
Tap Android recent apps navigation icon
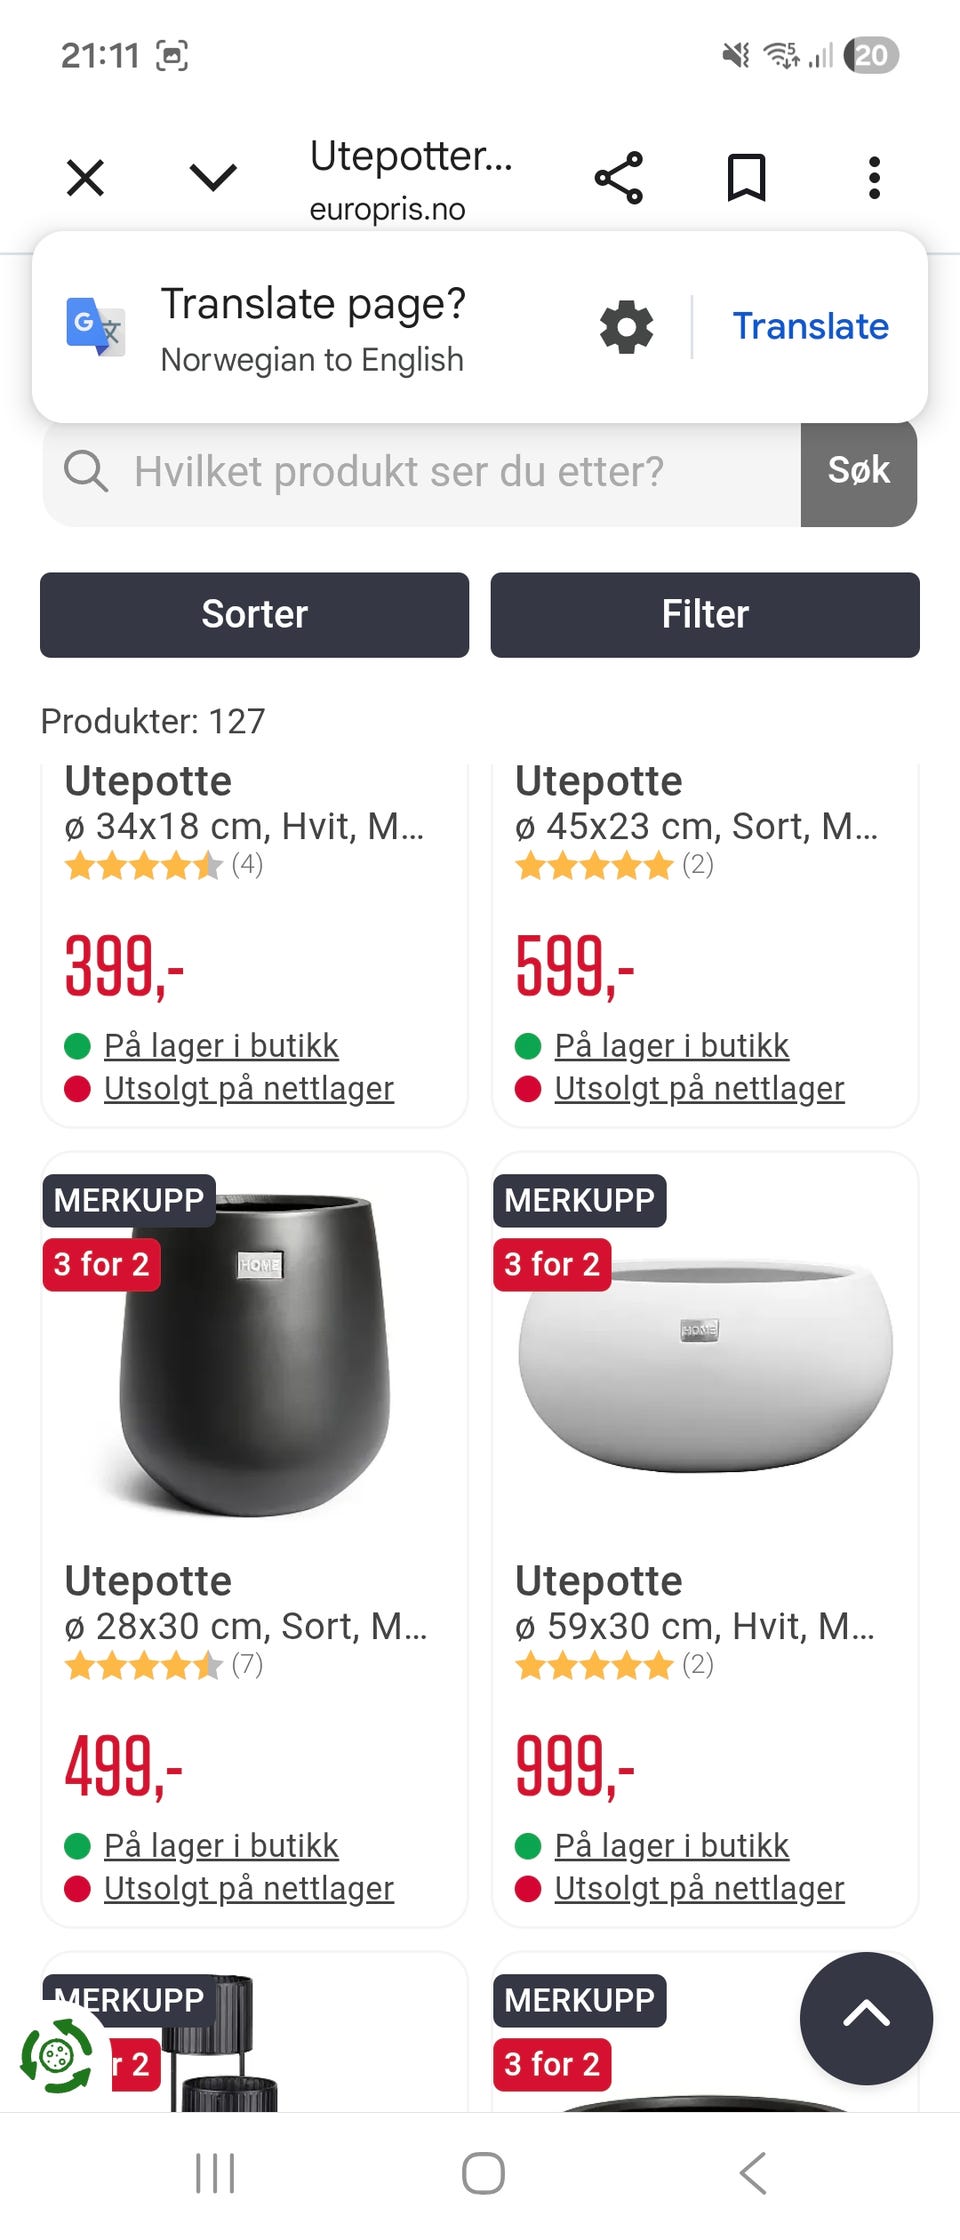[x=215, y=2173]
